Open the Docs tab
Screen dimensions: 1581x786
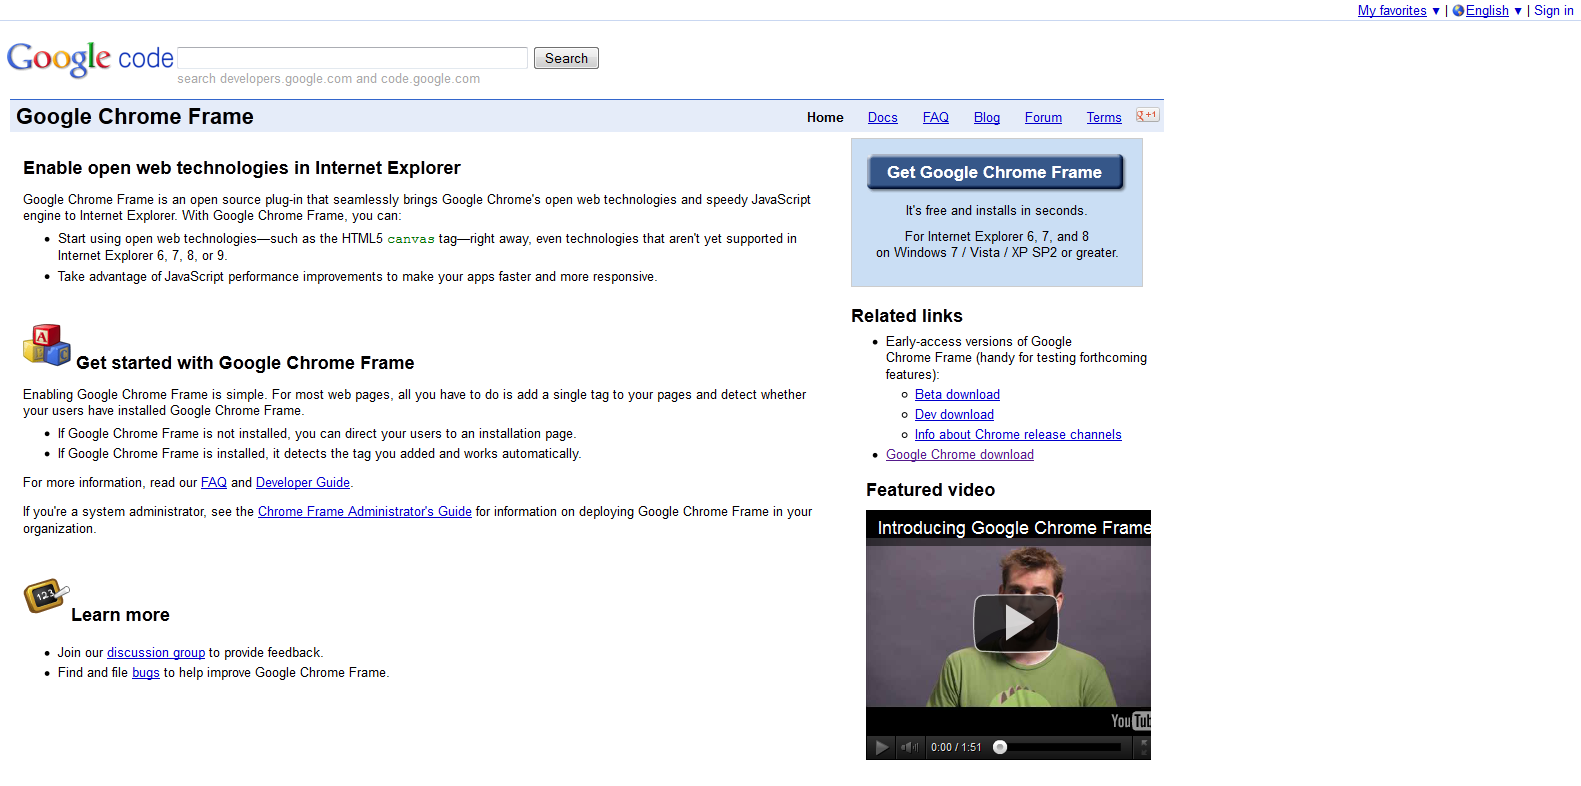point(882,117)
